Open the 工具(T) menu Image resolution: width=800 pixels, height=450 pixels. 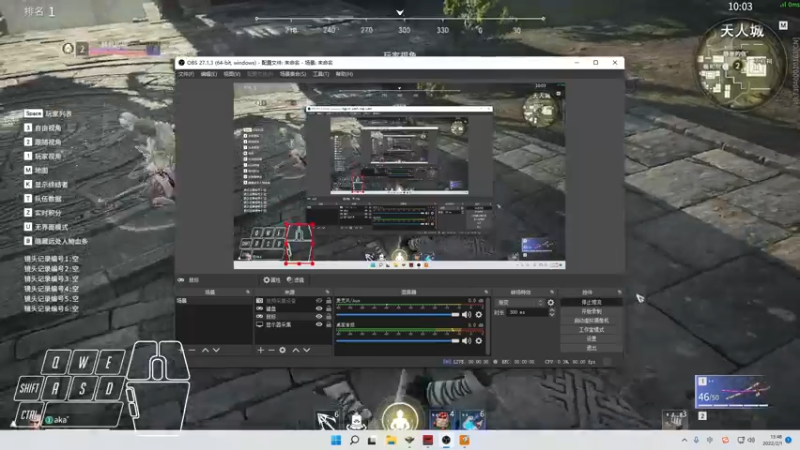321,74
